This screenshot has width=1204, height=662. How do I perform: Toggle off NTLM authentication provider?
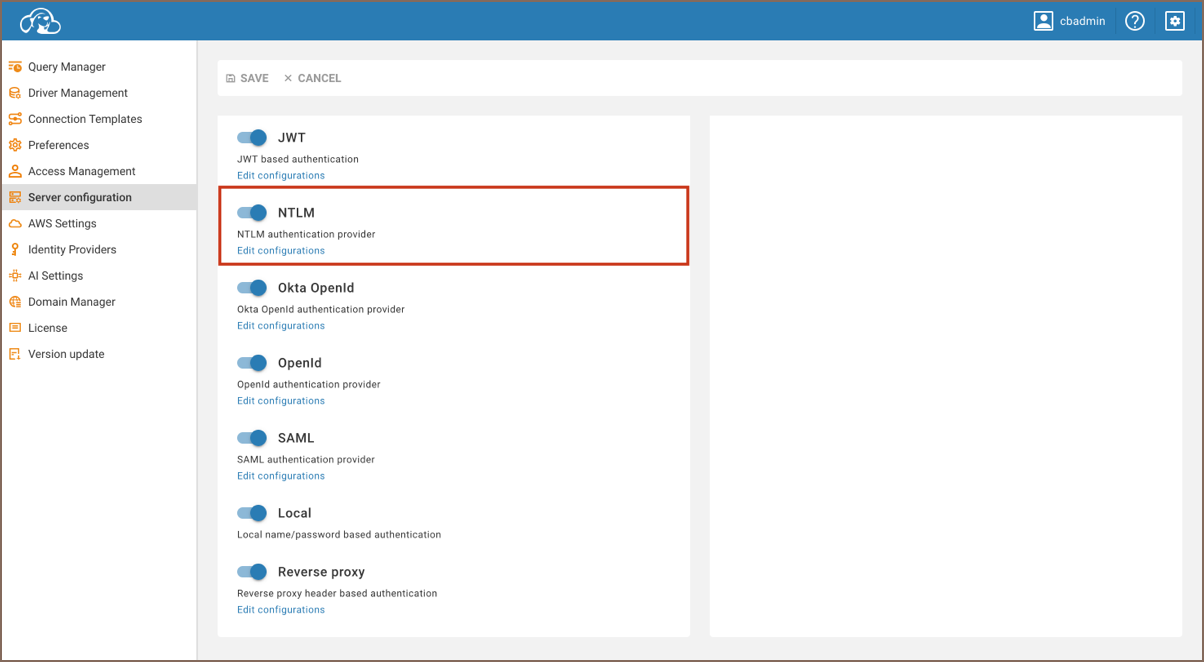click(252, 213)
